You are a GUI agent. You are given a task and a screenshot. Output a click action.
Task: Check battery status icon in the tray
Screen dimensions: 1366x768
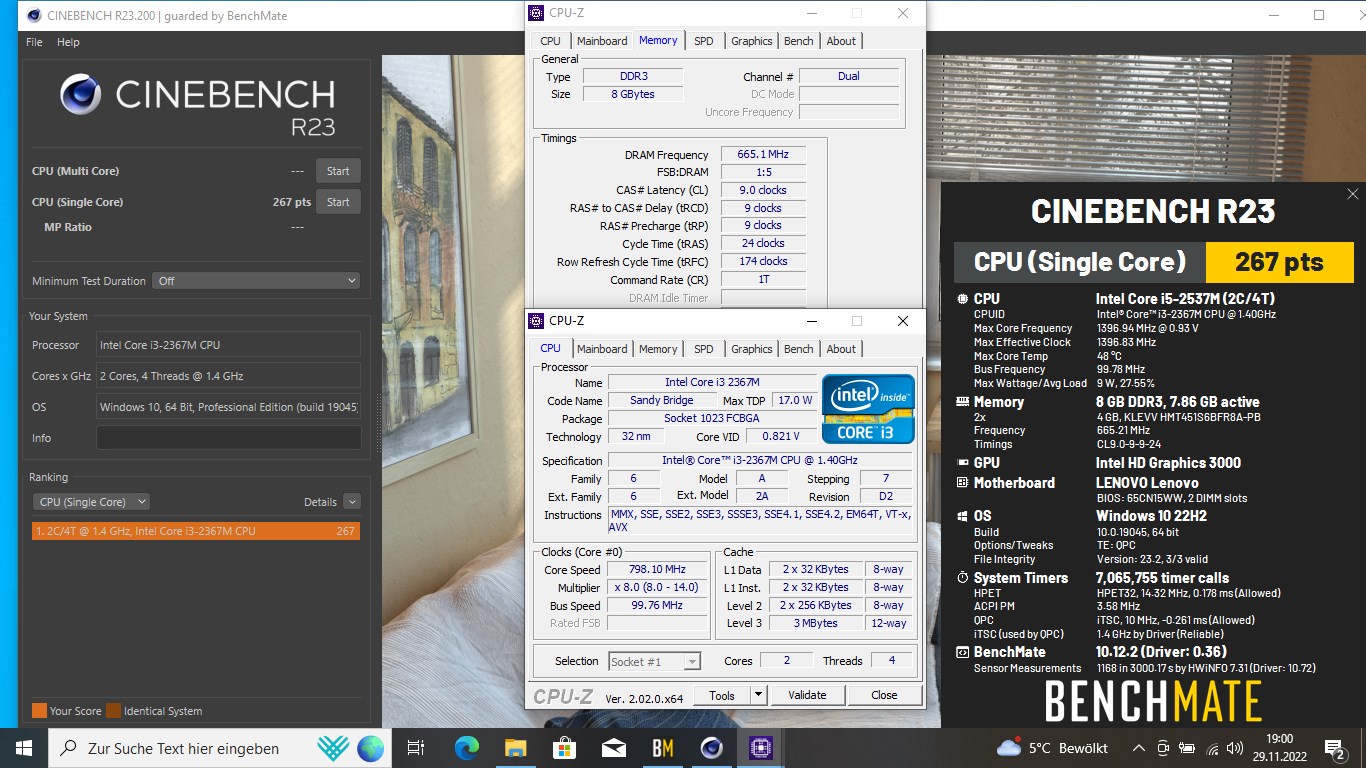pos(1187,748)
